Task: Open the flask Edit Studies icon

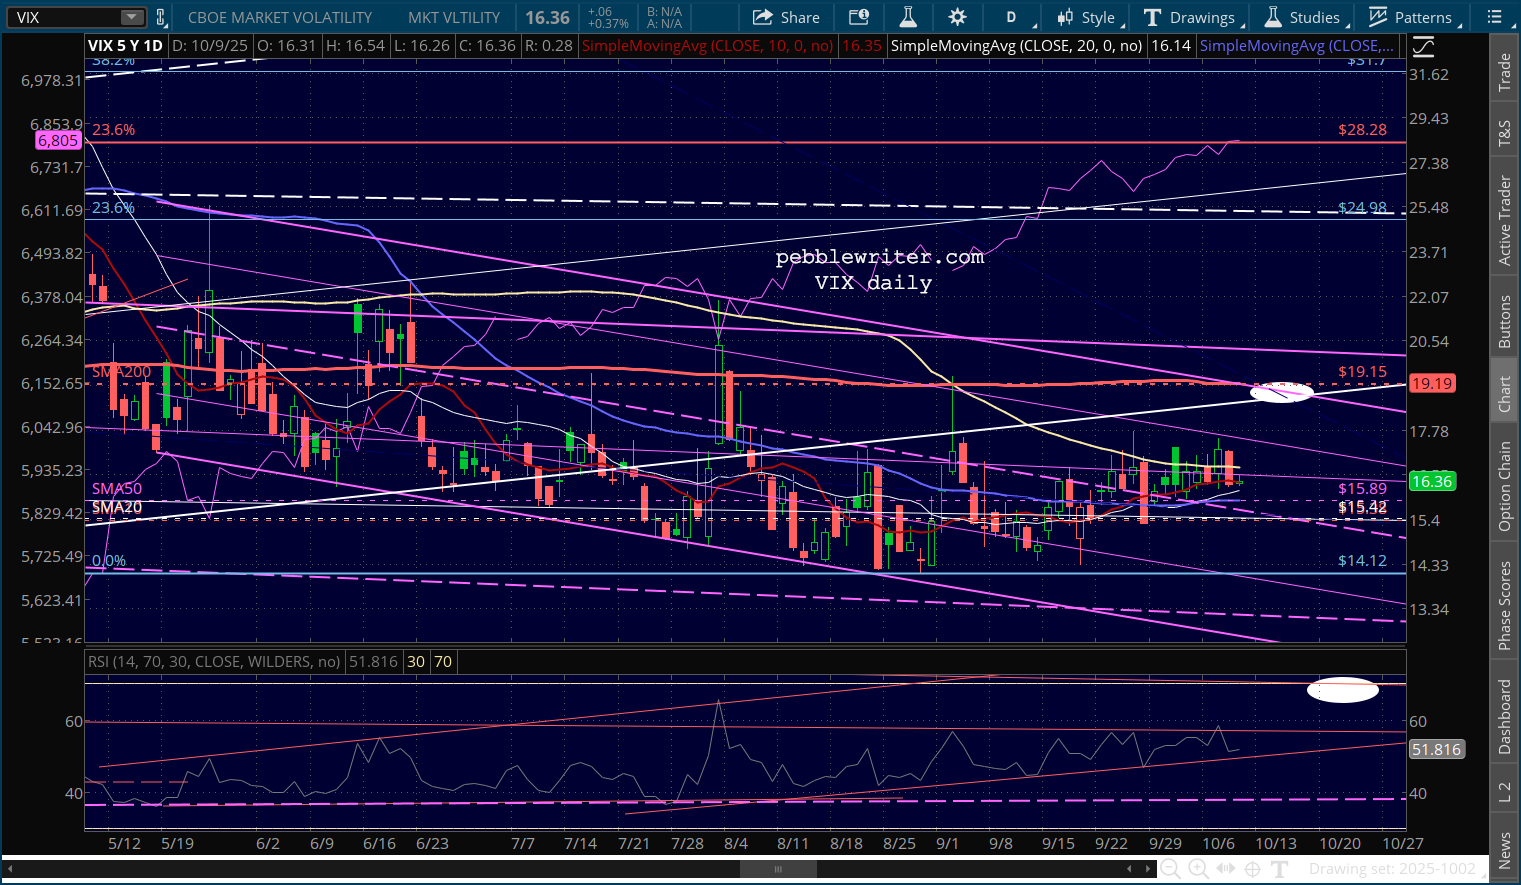Action: (x=908, y=17)
